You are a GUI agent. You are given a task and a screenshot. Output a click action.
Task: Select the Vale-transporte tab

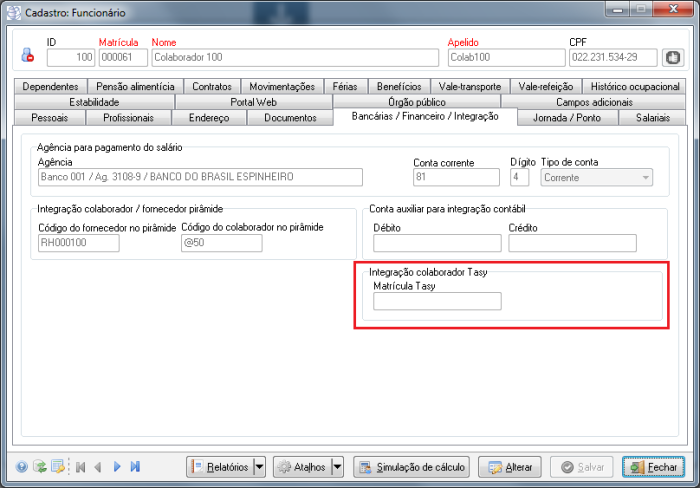(470, 87)
